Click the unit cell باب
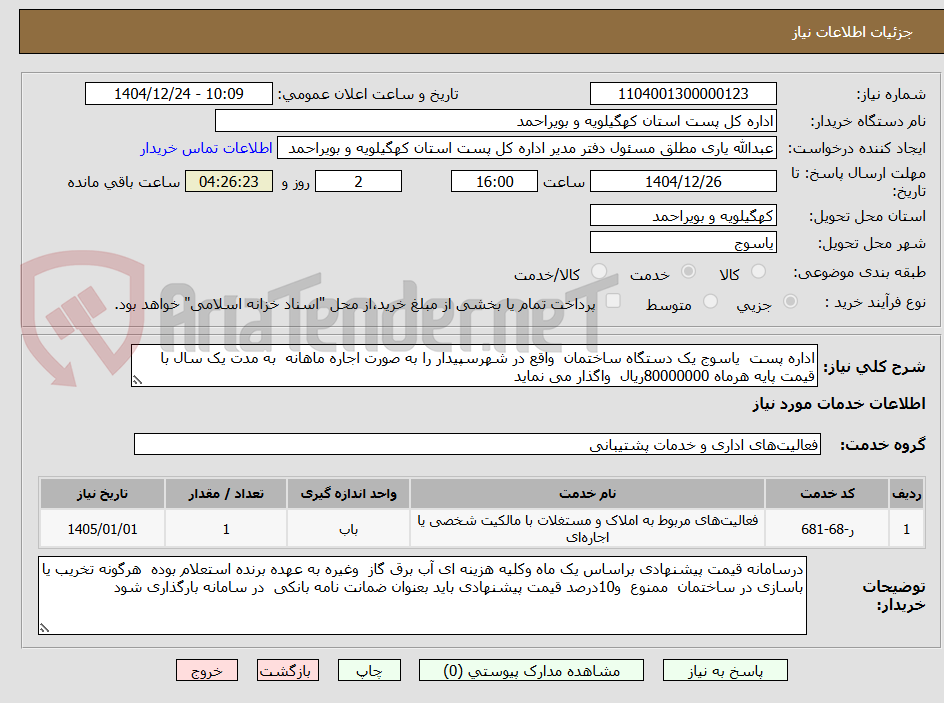This screenshot has height=703, width=944. pos(349,528)
